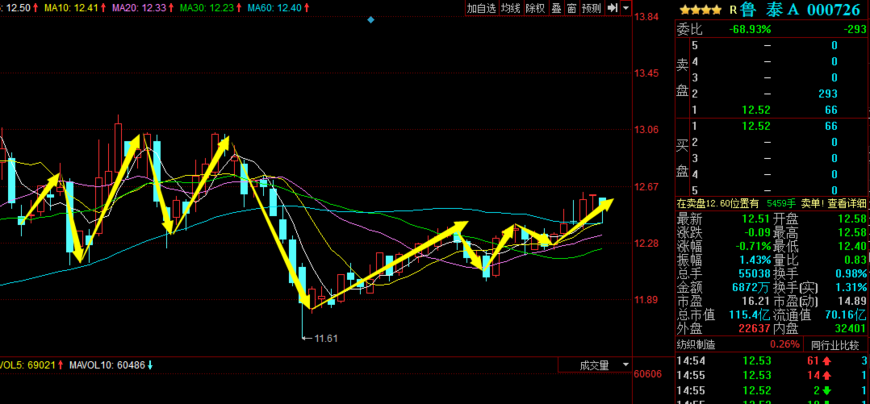This screenshot has height=404, width=870.
Task: Click the MA10 12.41 legend label
Action: click(75, 8)
